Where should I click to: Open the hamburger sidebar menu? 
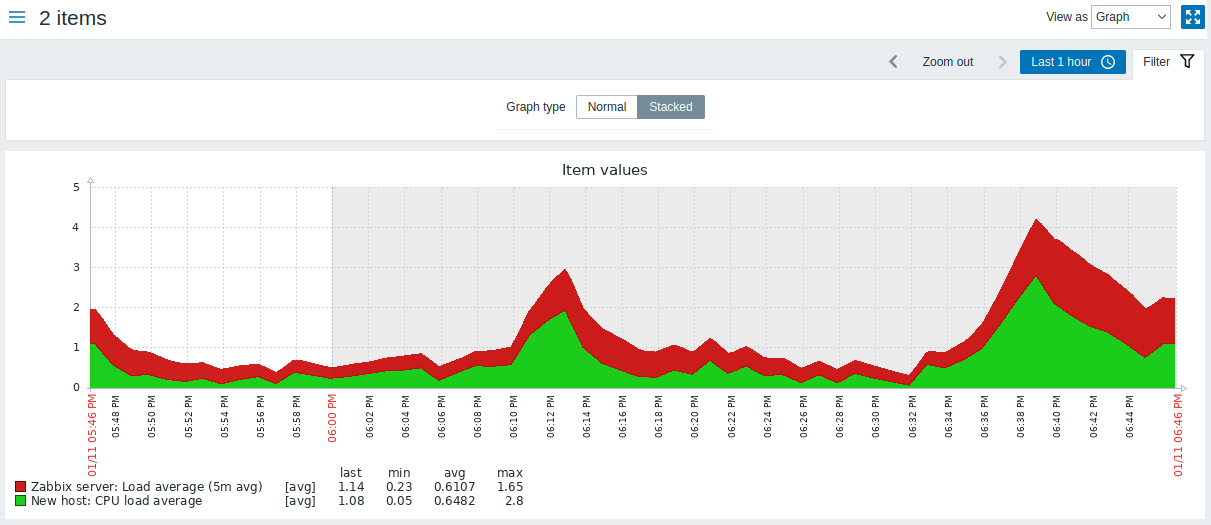[17, 18]
